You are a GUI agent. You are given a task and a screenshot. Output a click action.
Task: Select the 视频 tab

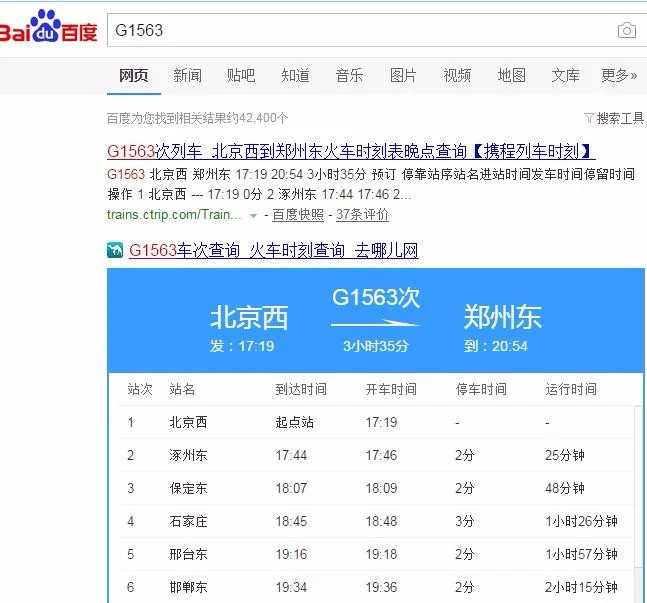click(457, 76)
